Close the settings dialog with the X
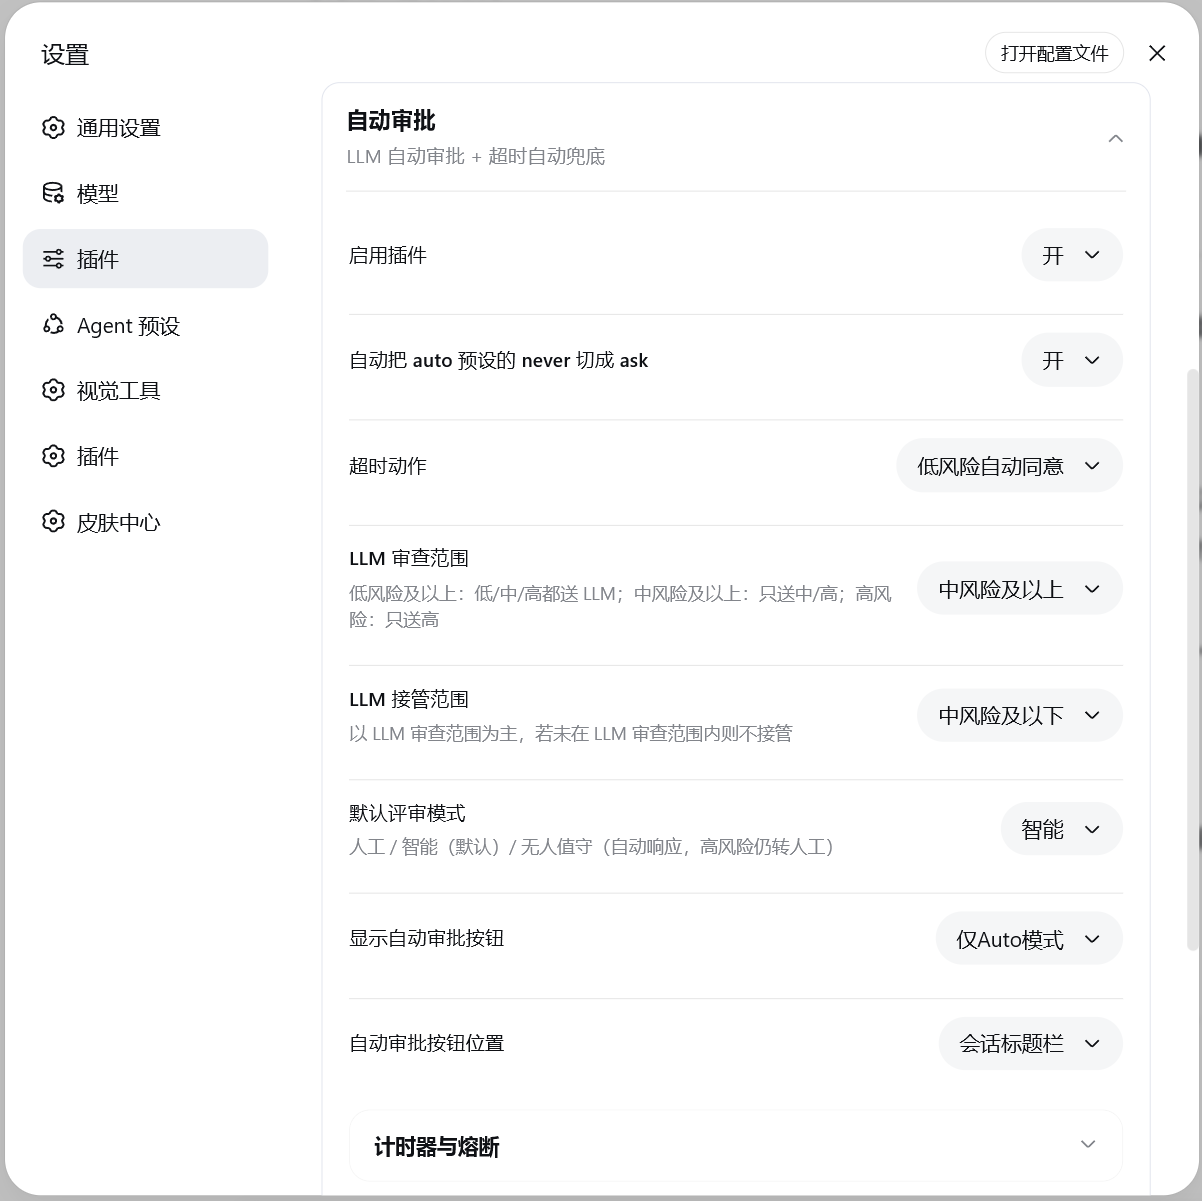The height and width of the screenshot is (1201, 1202). (x=1157, y=53)
